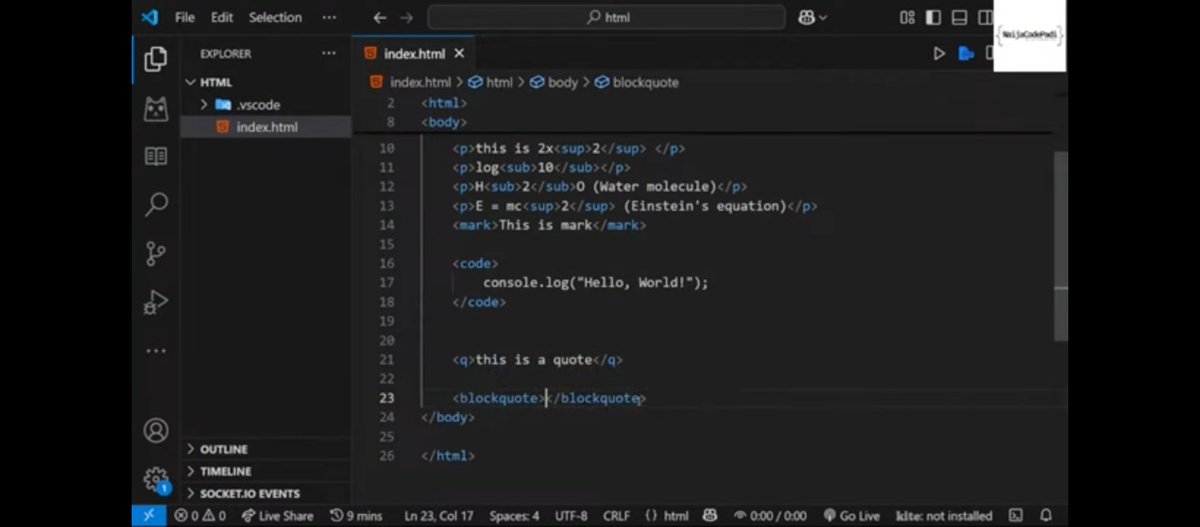This screenshot has width=1200, height=527.
Task: Open the GitHub Copilot cat icon in activity bar
Action: coord(156,108)
